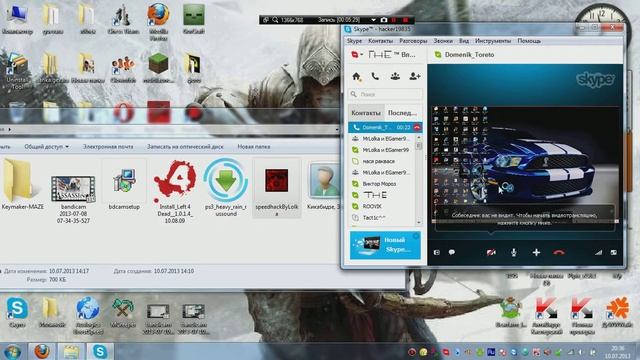Click the Bandicam camera screenshot icon

tap(384, 20)
